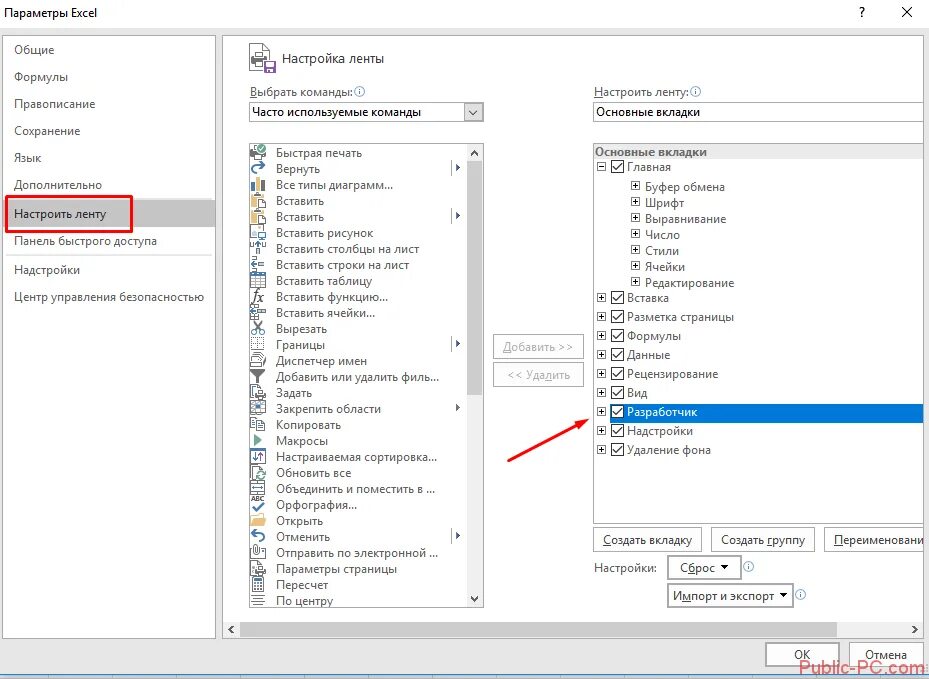Open the Панель быстрого доступа category
929x679 pixels.
pos(85,241)
